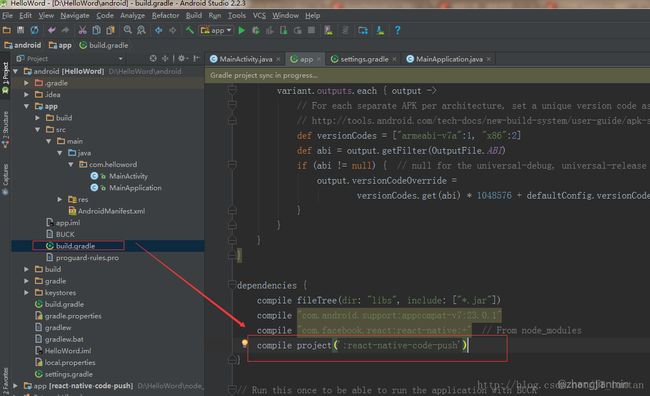Click the Open folder toolbar icon

pos(7,30)
